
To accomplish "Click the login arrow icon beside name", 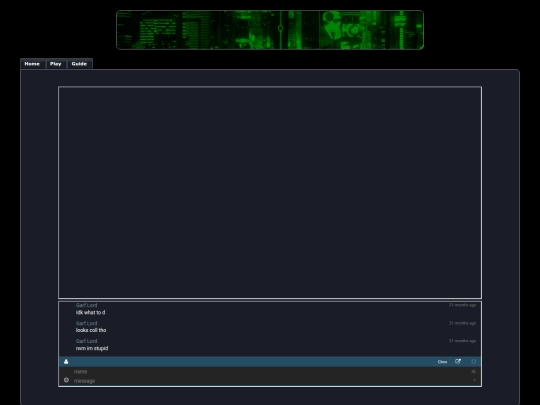I will [474, 371].
